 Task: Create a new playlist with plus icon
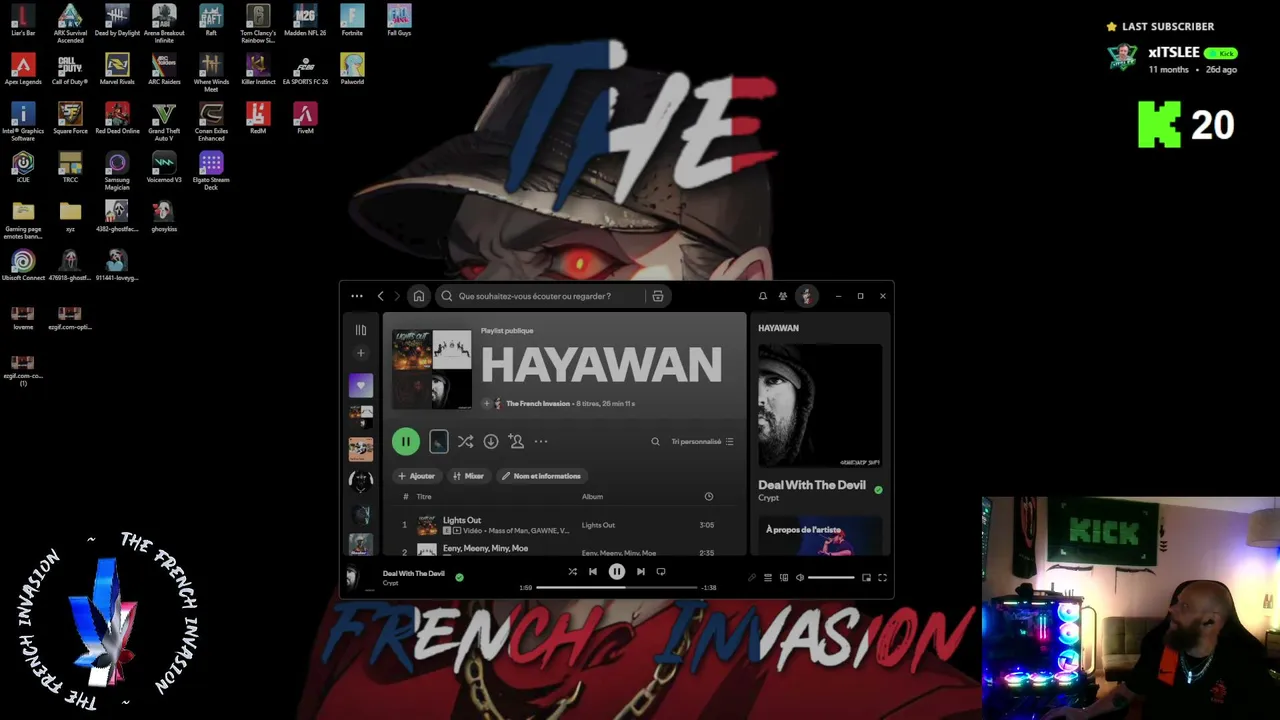[x=361, y=353]
